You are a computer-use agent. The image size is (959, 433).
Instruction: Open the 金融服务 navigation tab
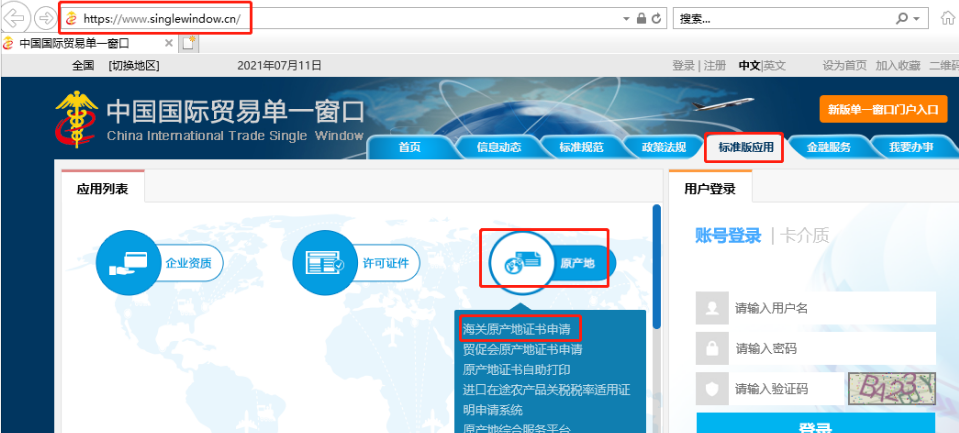828,147
